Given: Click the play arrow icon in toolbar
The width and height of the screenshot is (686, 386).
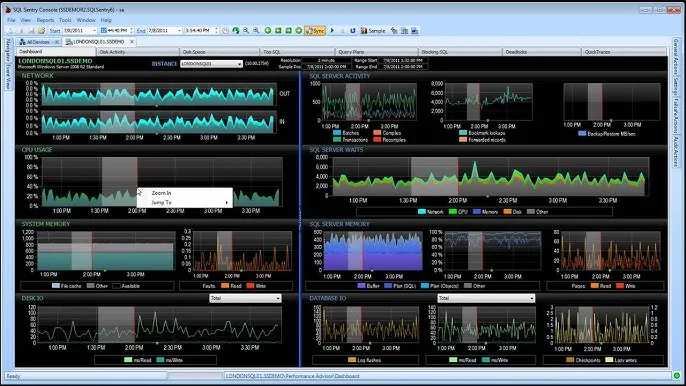Looking at the screenshot, I should 332,31.
